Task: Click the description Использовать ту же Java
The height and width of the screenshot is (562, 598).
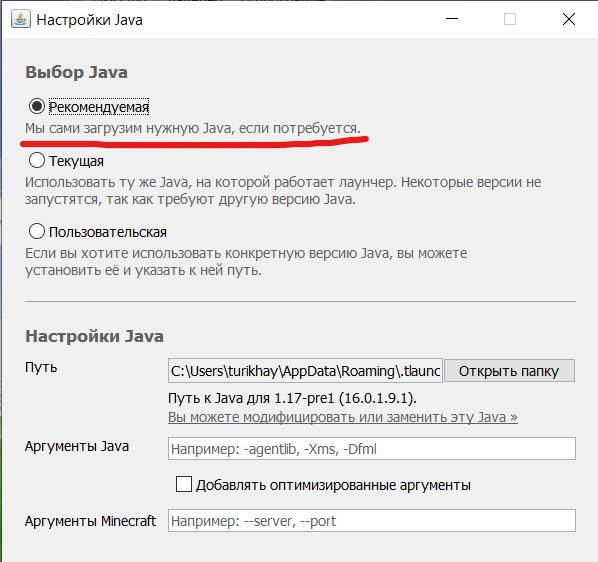Action: click(283, 190)
